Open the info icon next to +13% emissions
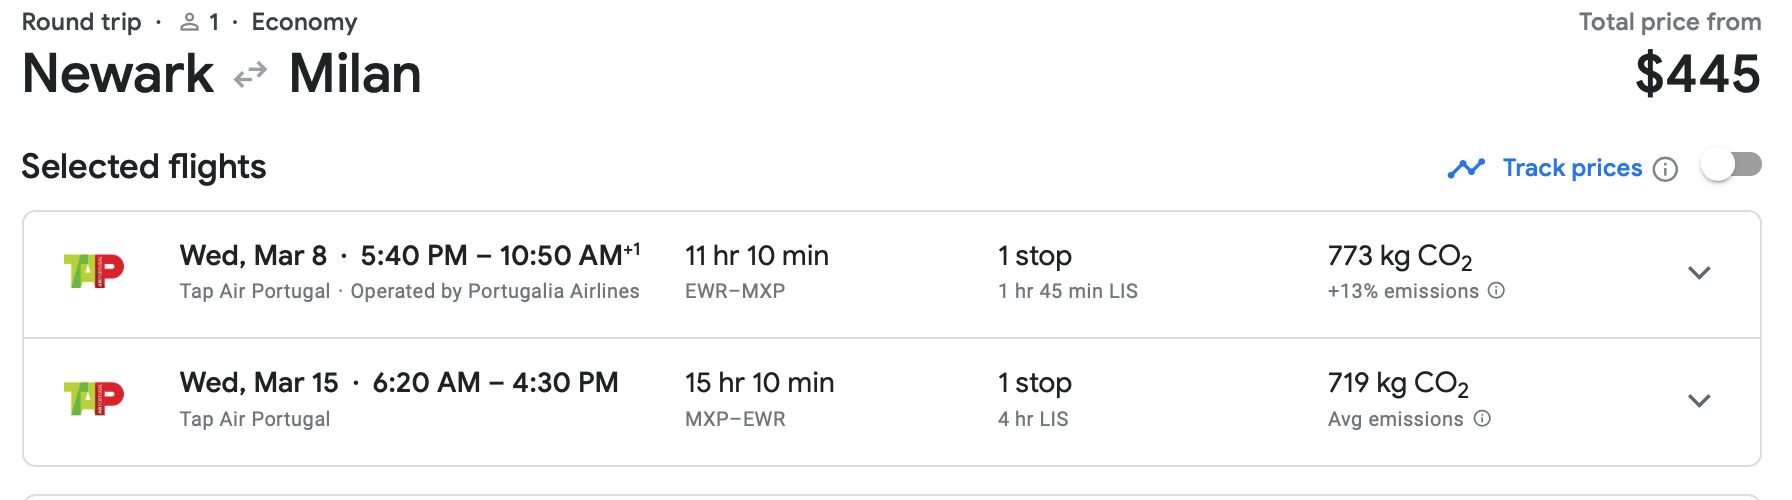This screenshot has width=1792, height=500. [x=1496, y=291]
